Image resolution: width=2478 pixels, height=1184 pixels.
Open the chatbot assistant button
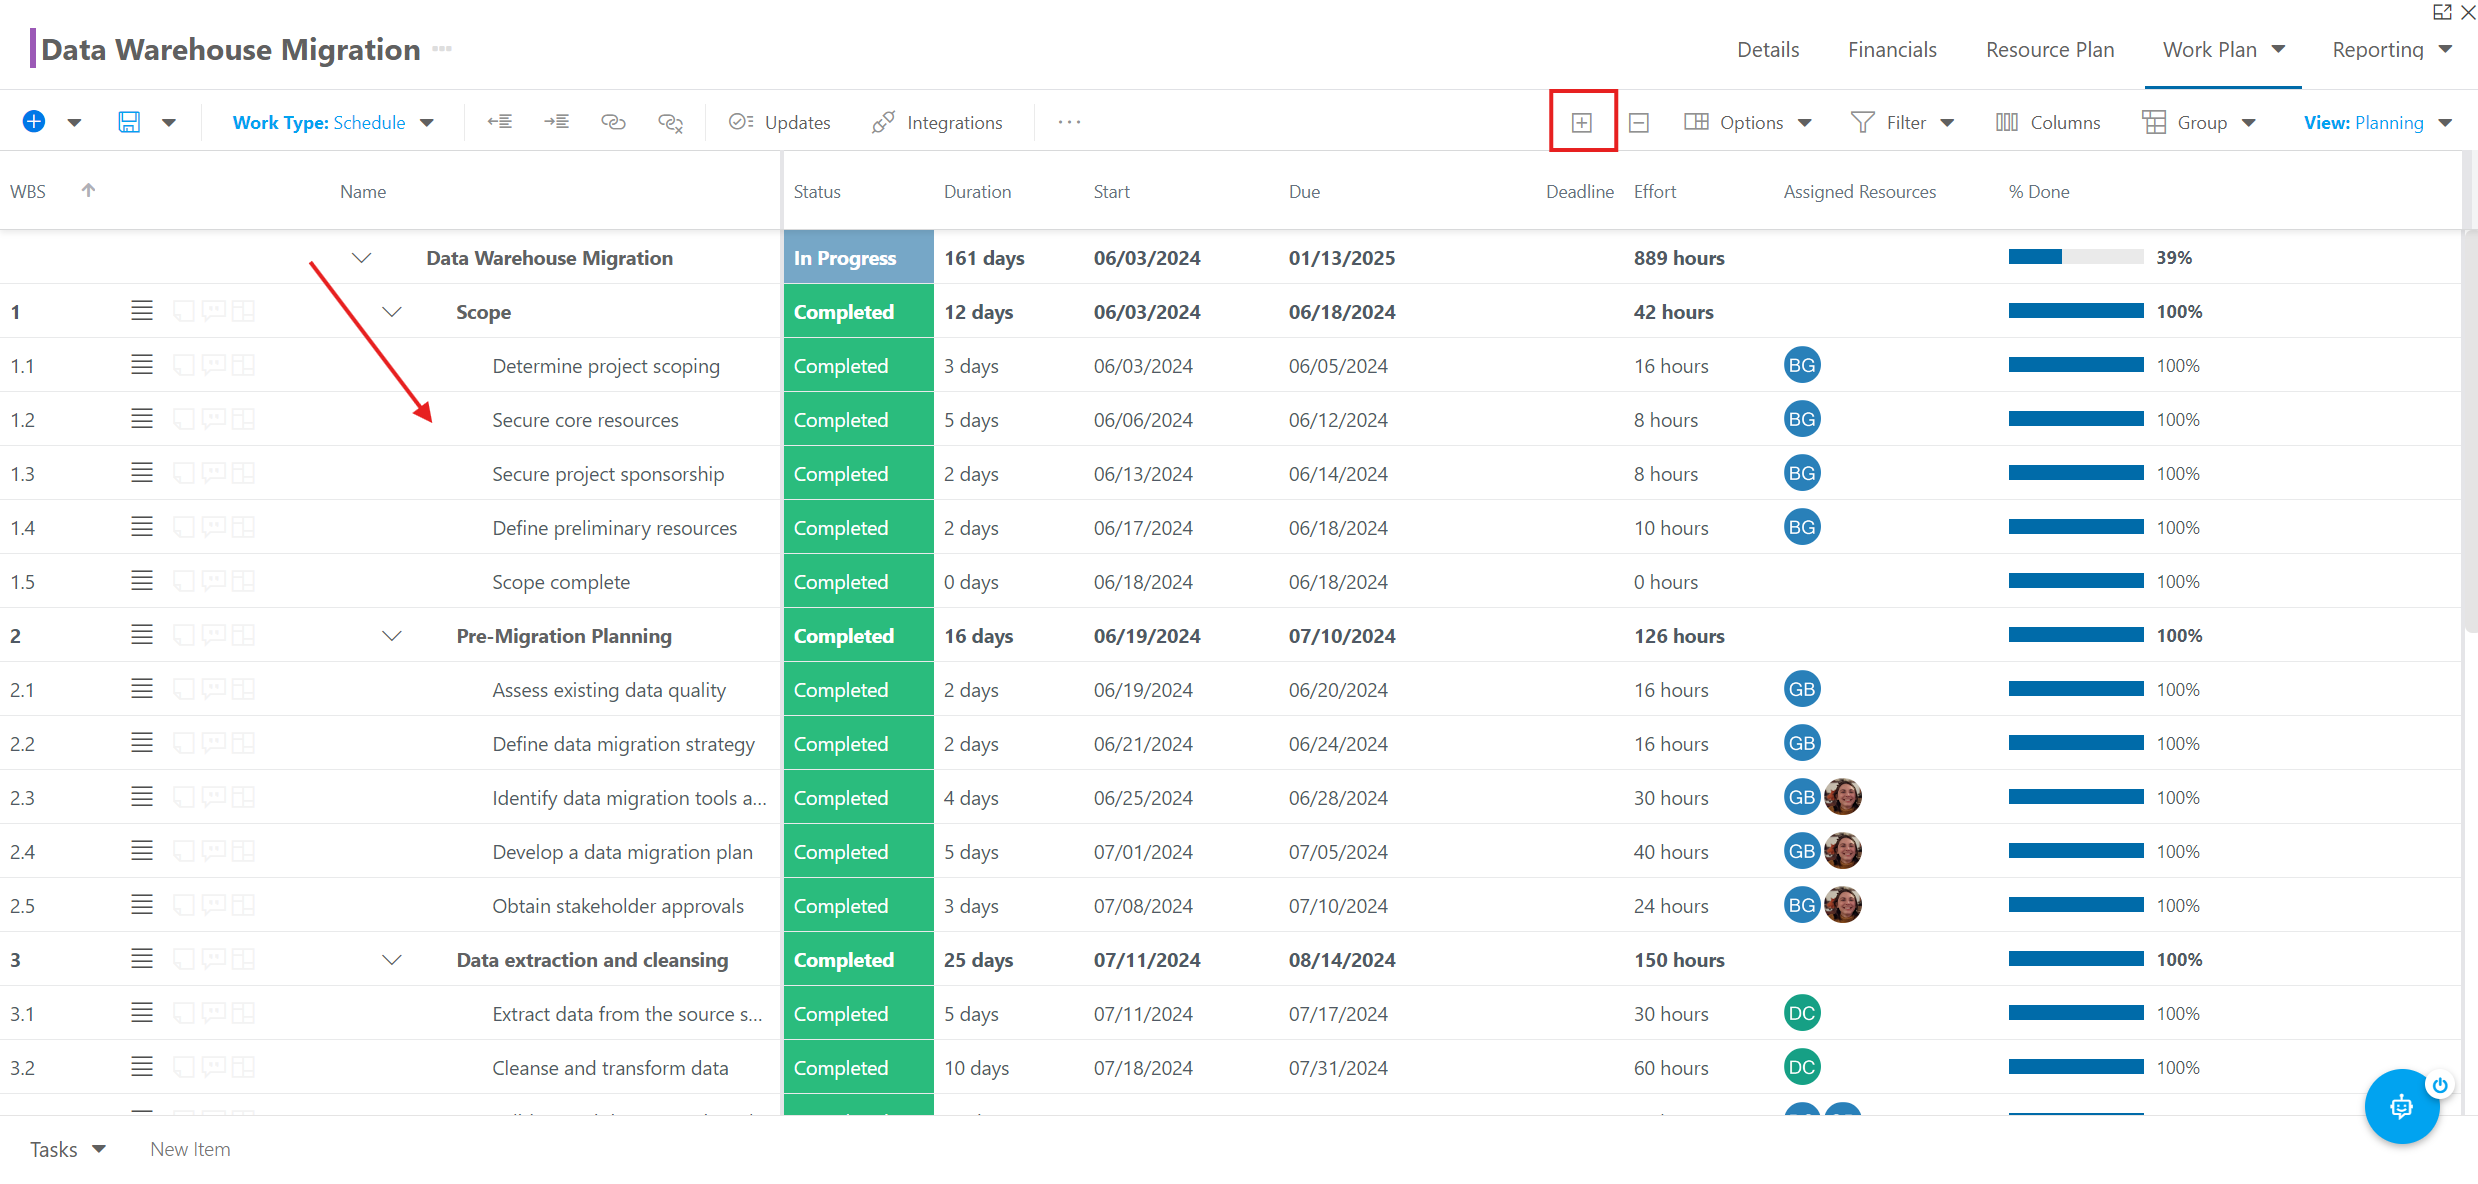pos(2401,1106)
